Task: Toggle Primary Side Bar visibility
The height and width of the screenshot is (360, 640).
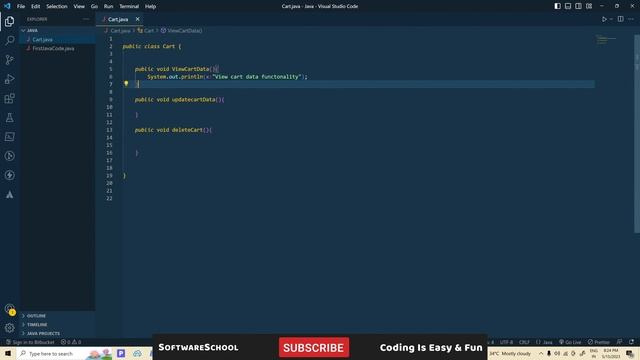Action: [x=558, y=6]
